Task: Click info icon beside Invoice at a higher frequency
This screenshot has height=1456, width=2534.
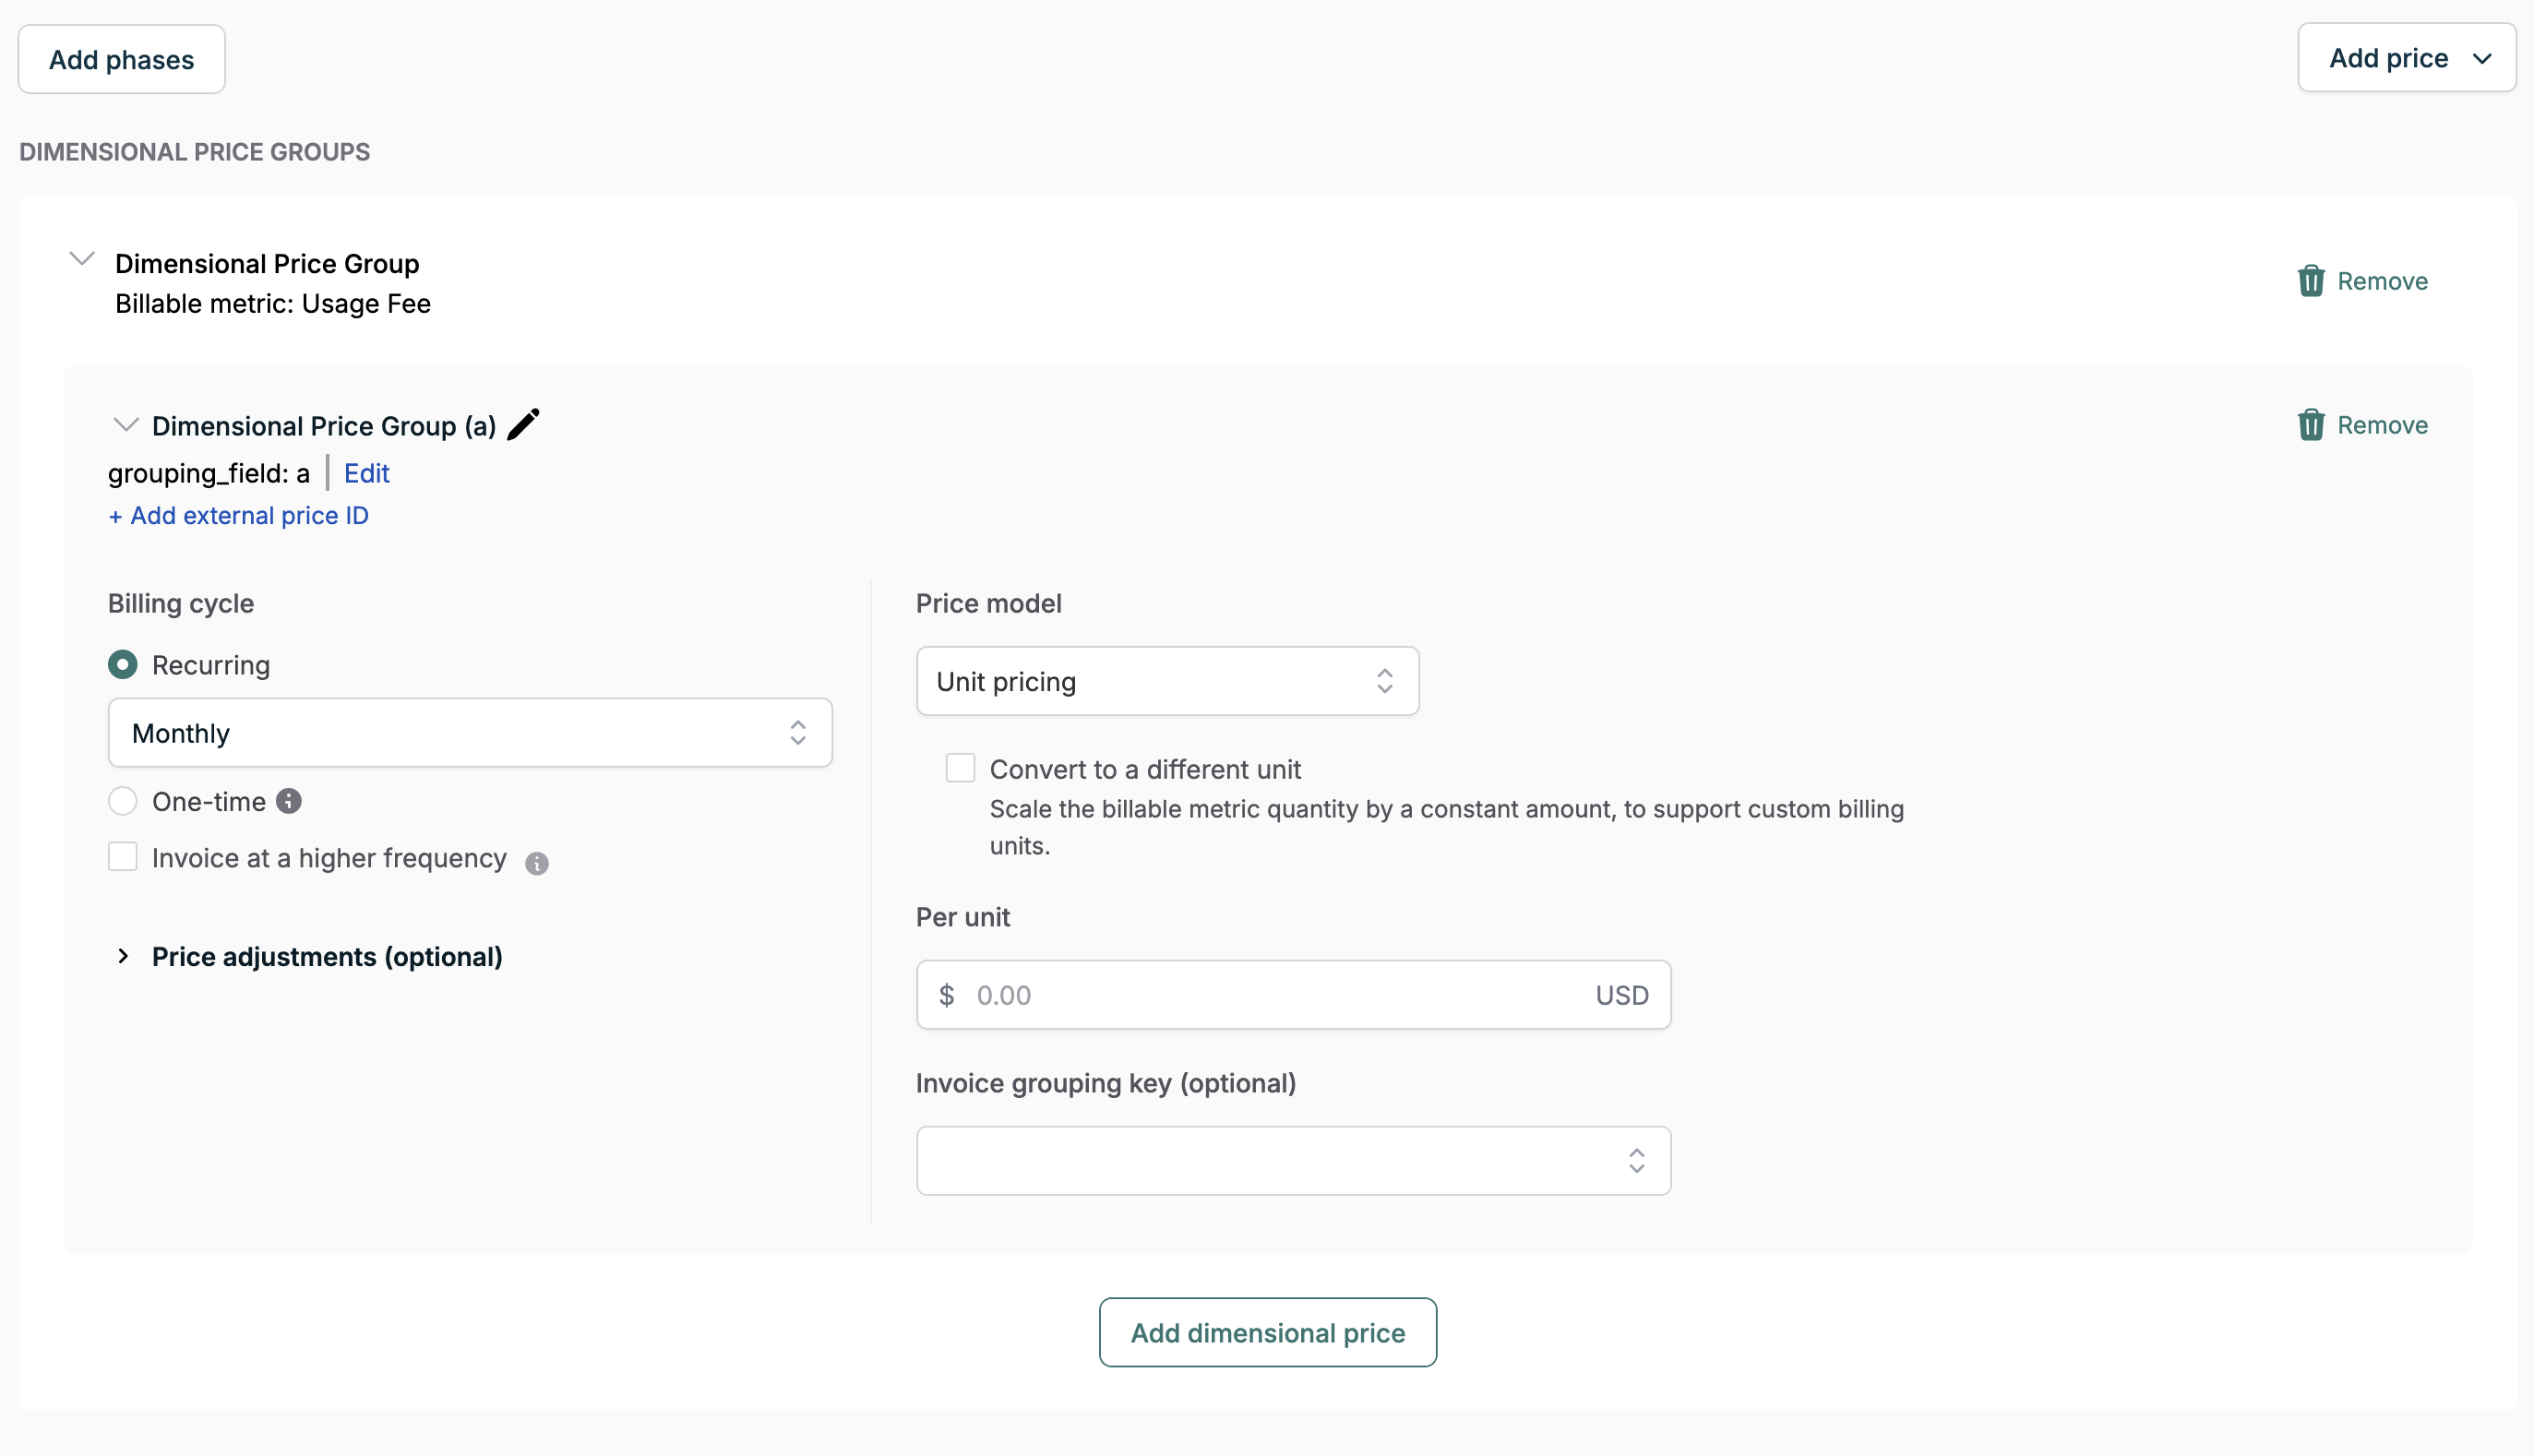Action: pyautogui.click(x=537, y=863)
